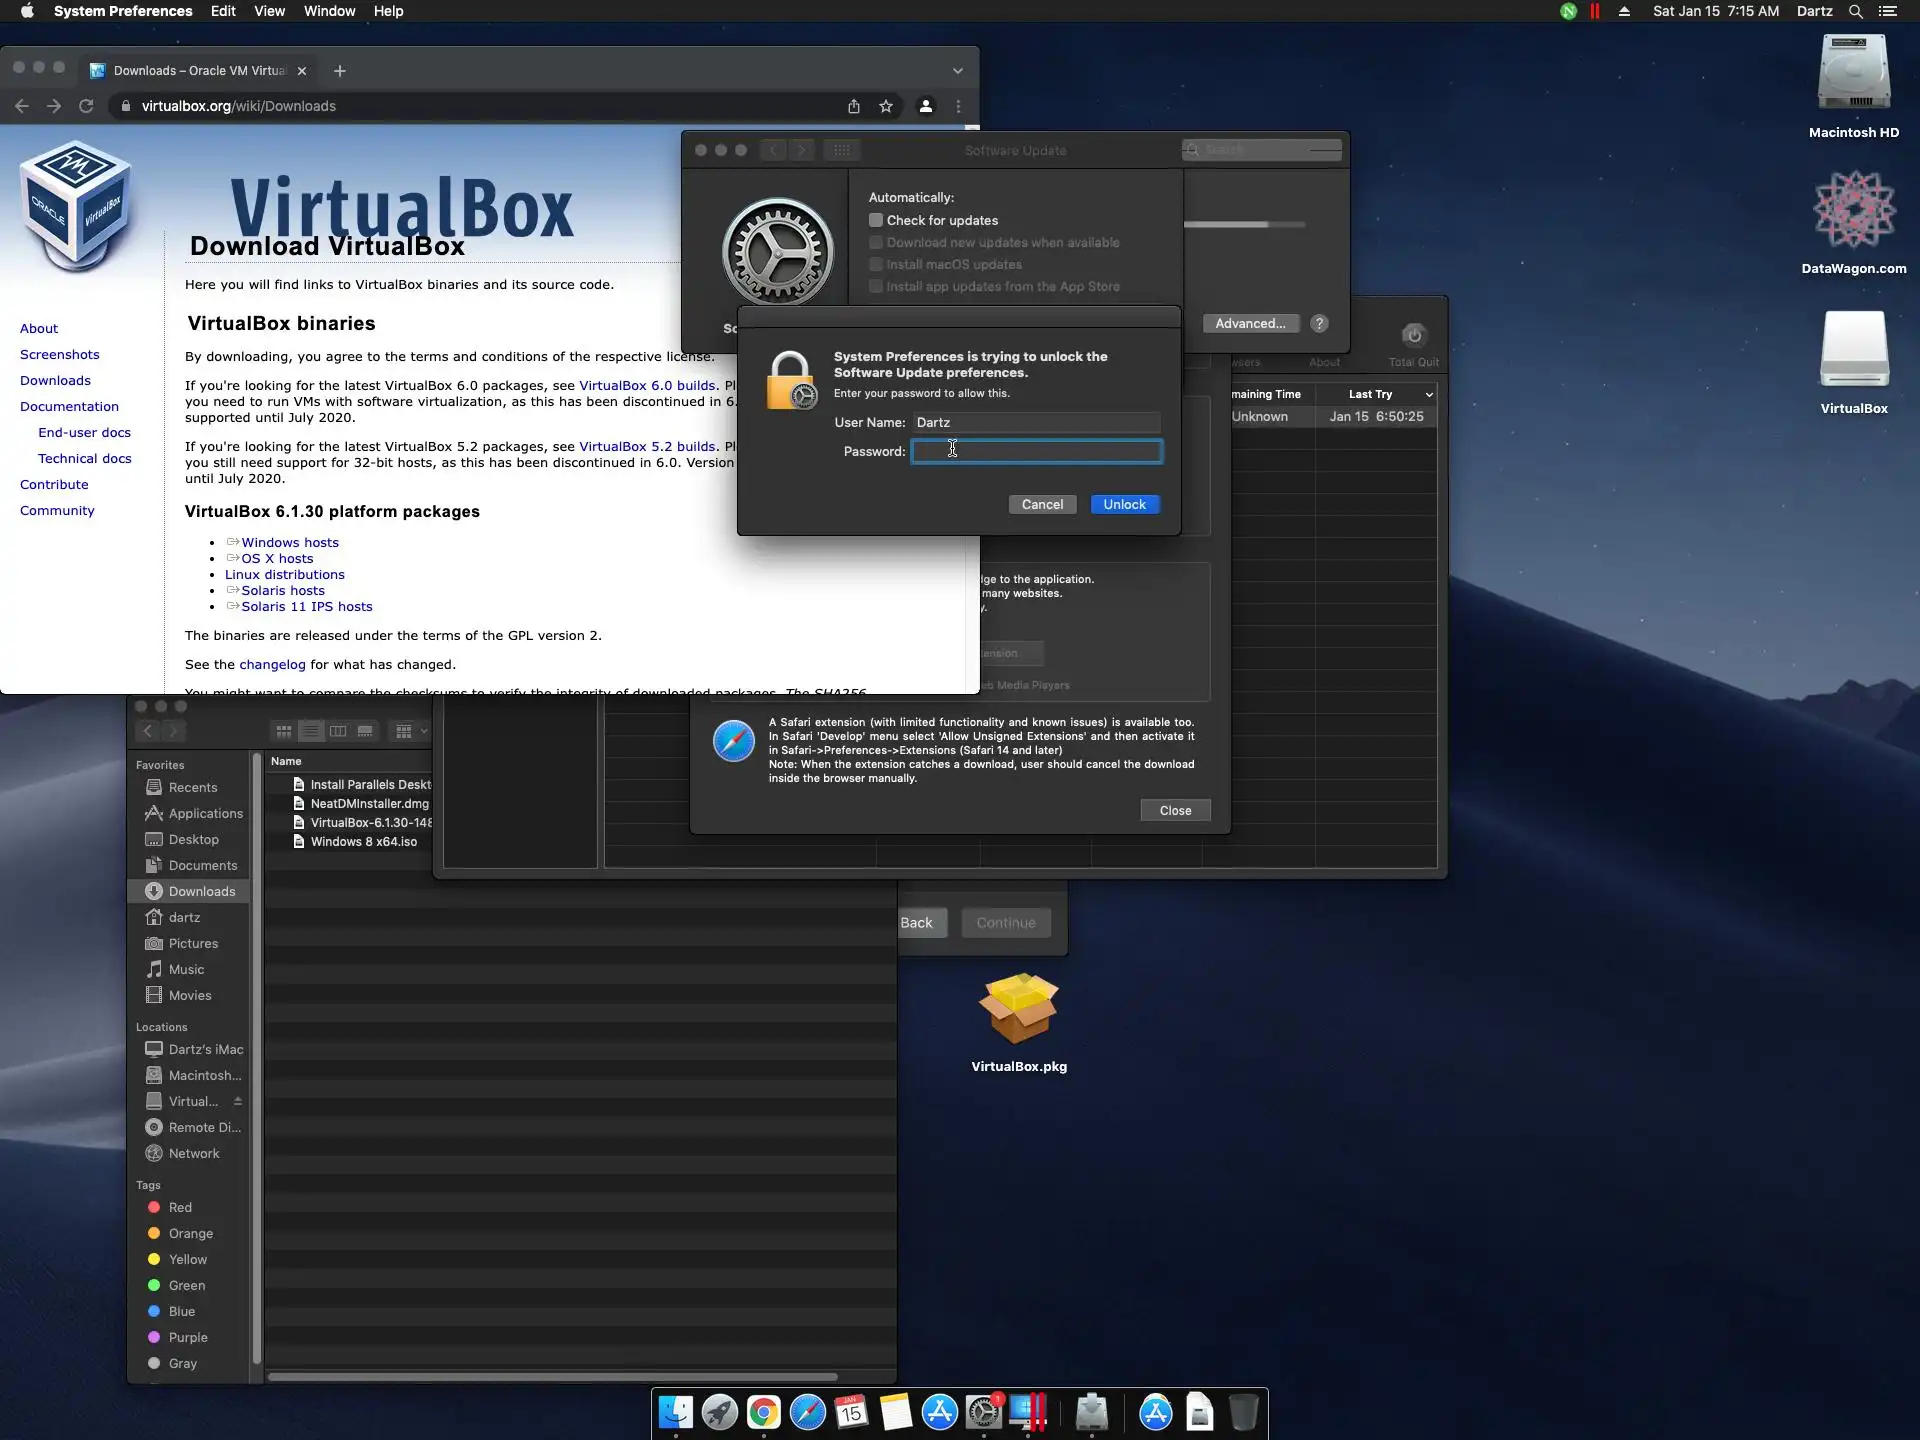The width and height of the screenshot is (1920, 1440).
Task: Sort by the Last Try column
Action: [1370, 394]
